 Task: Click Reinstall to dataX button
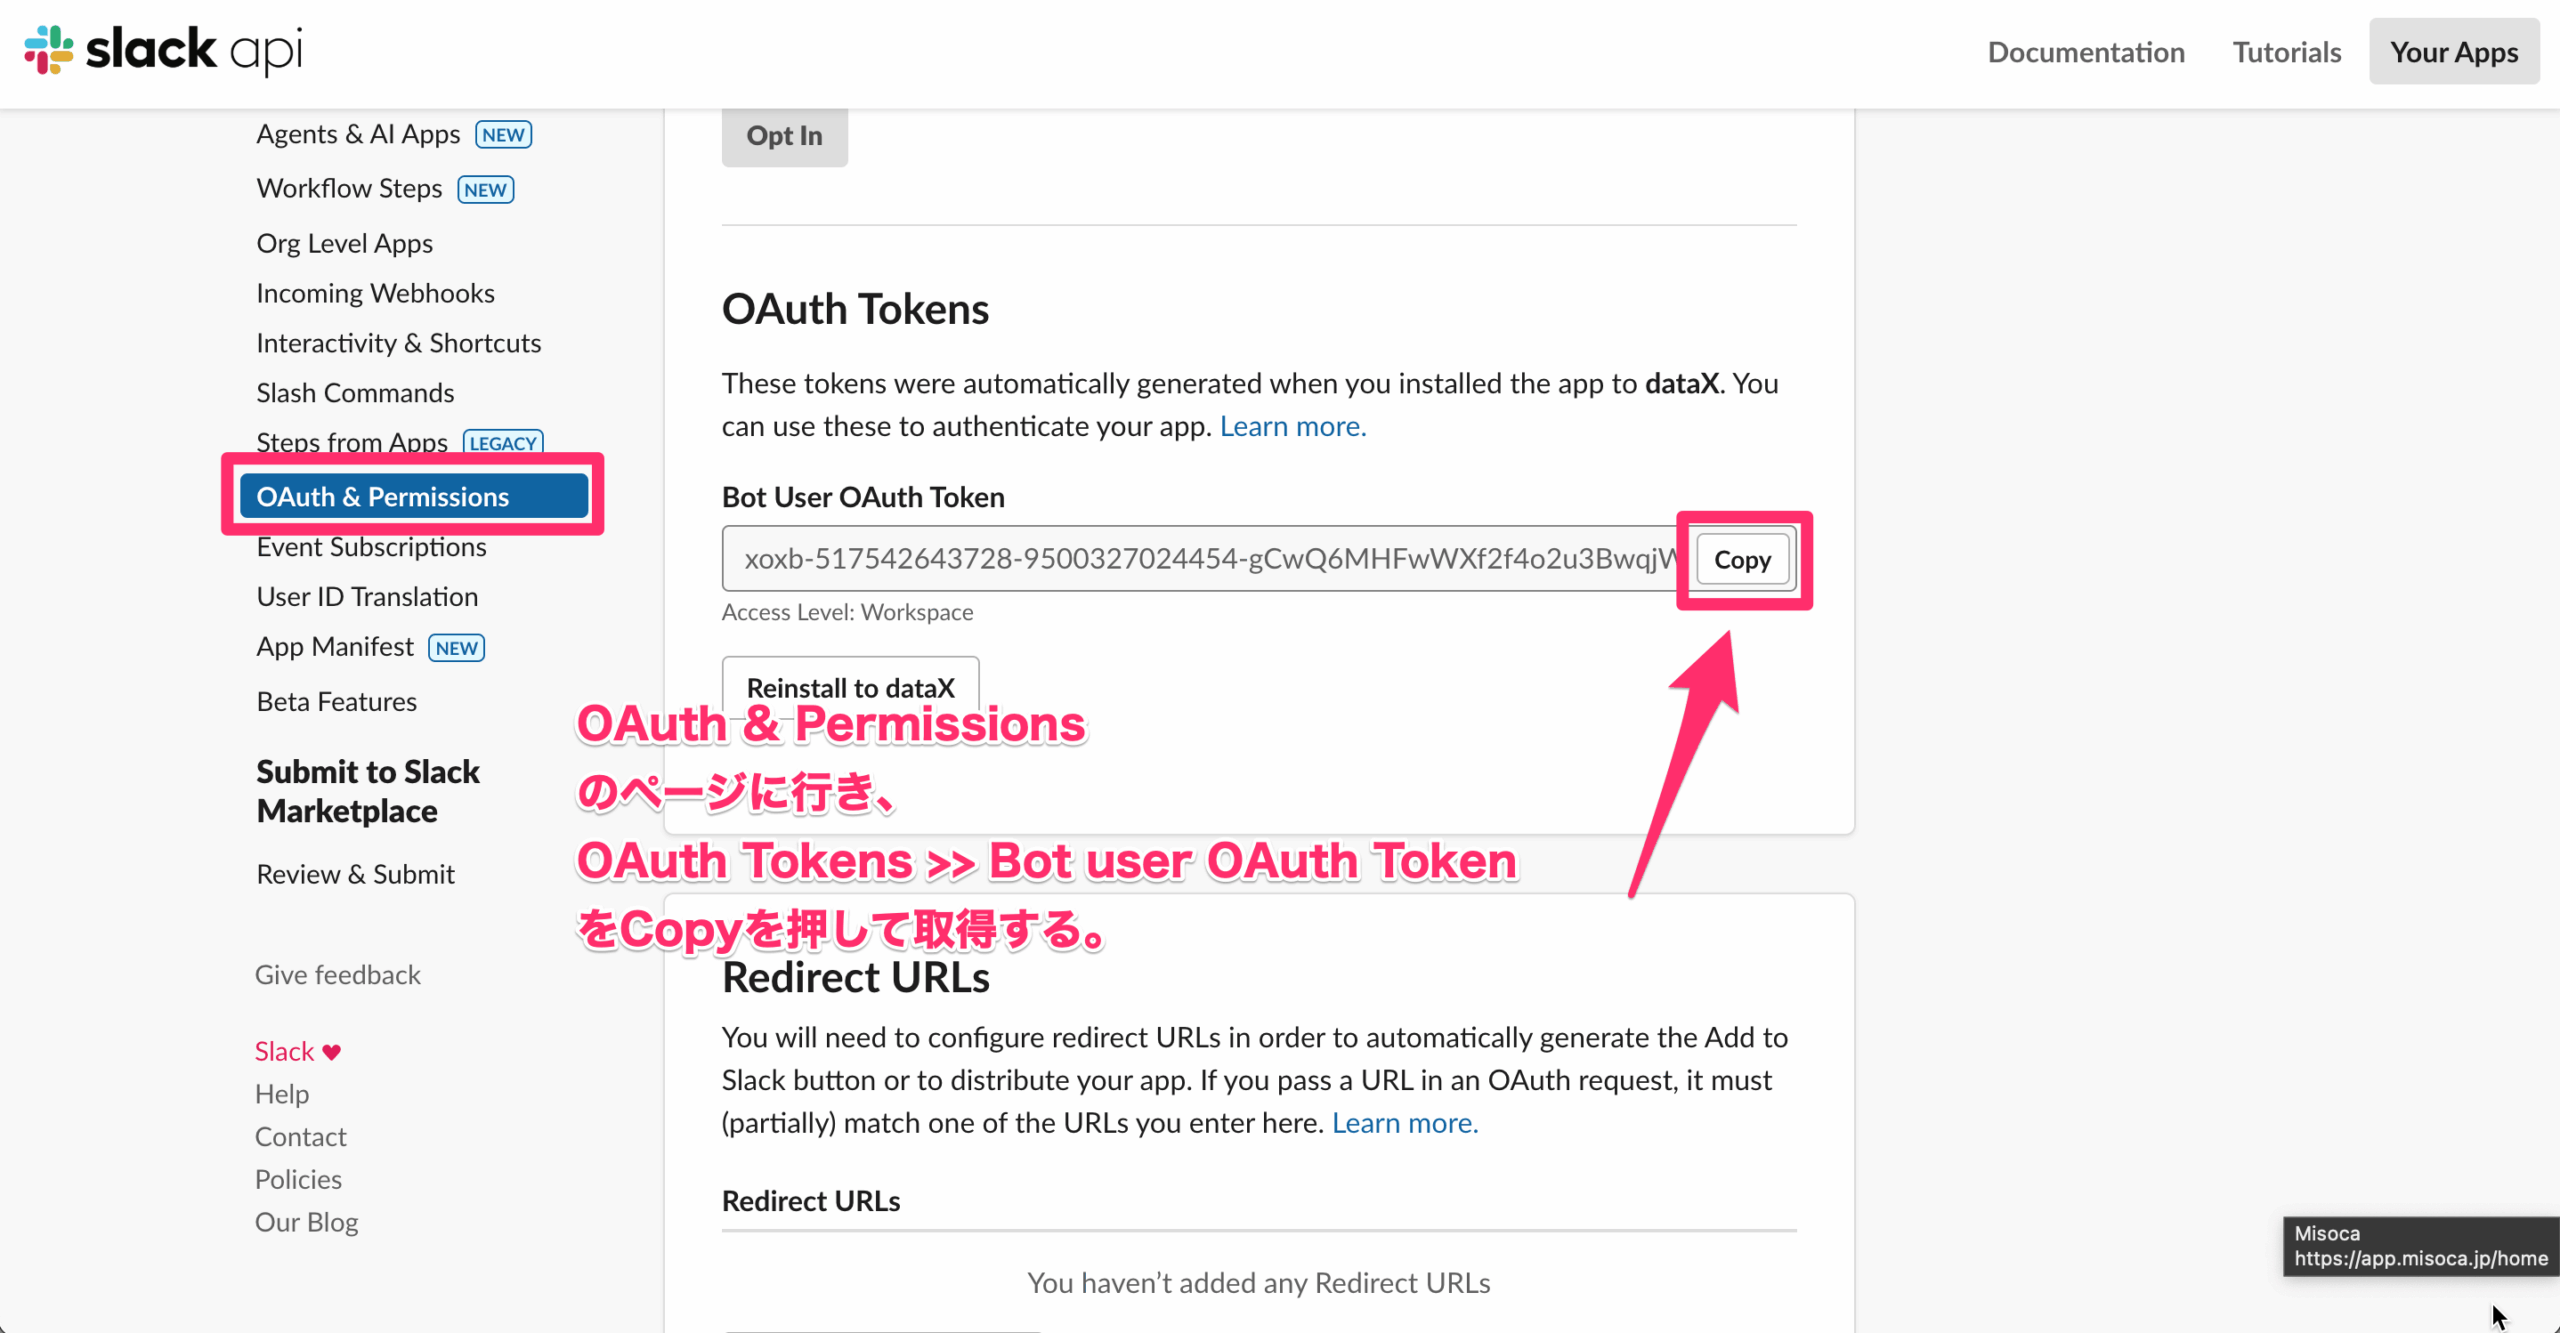[850, 688]
